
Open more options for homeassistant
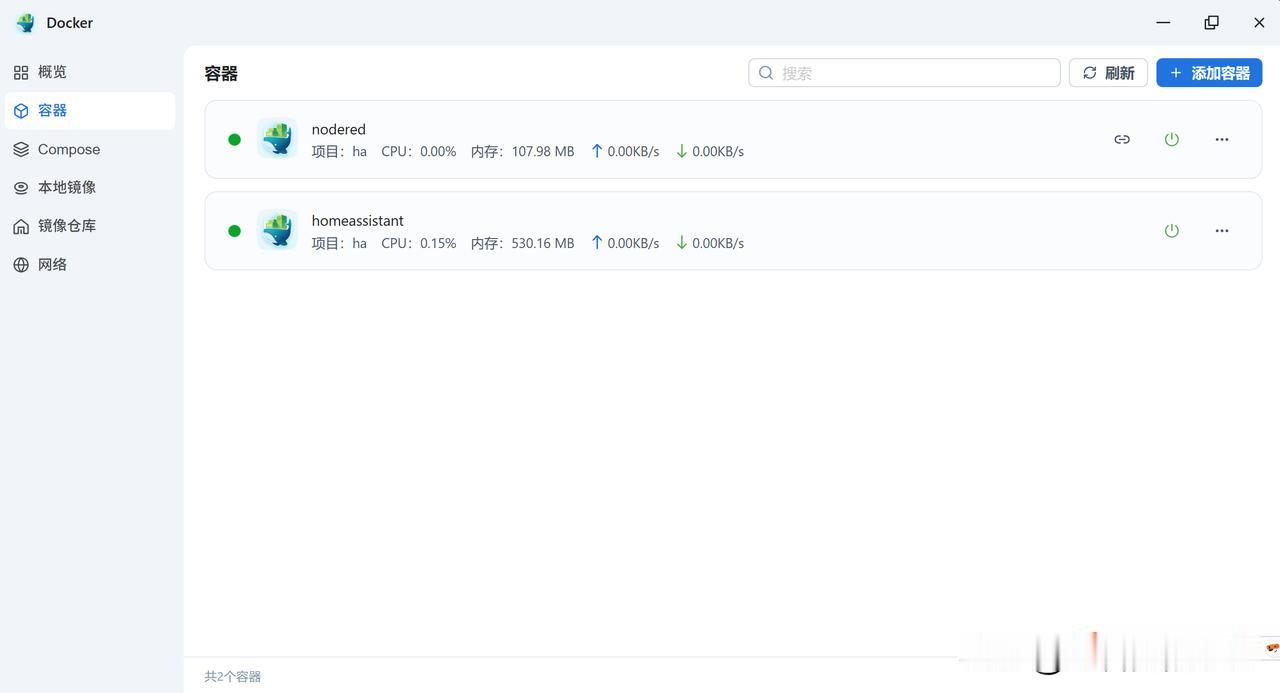pyautogui.click(x=1222, y=231)
